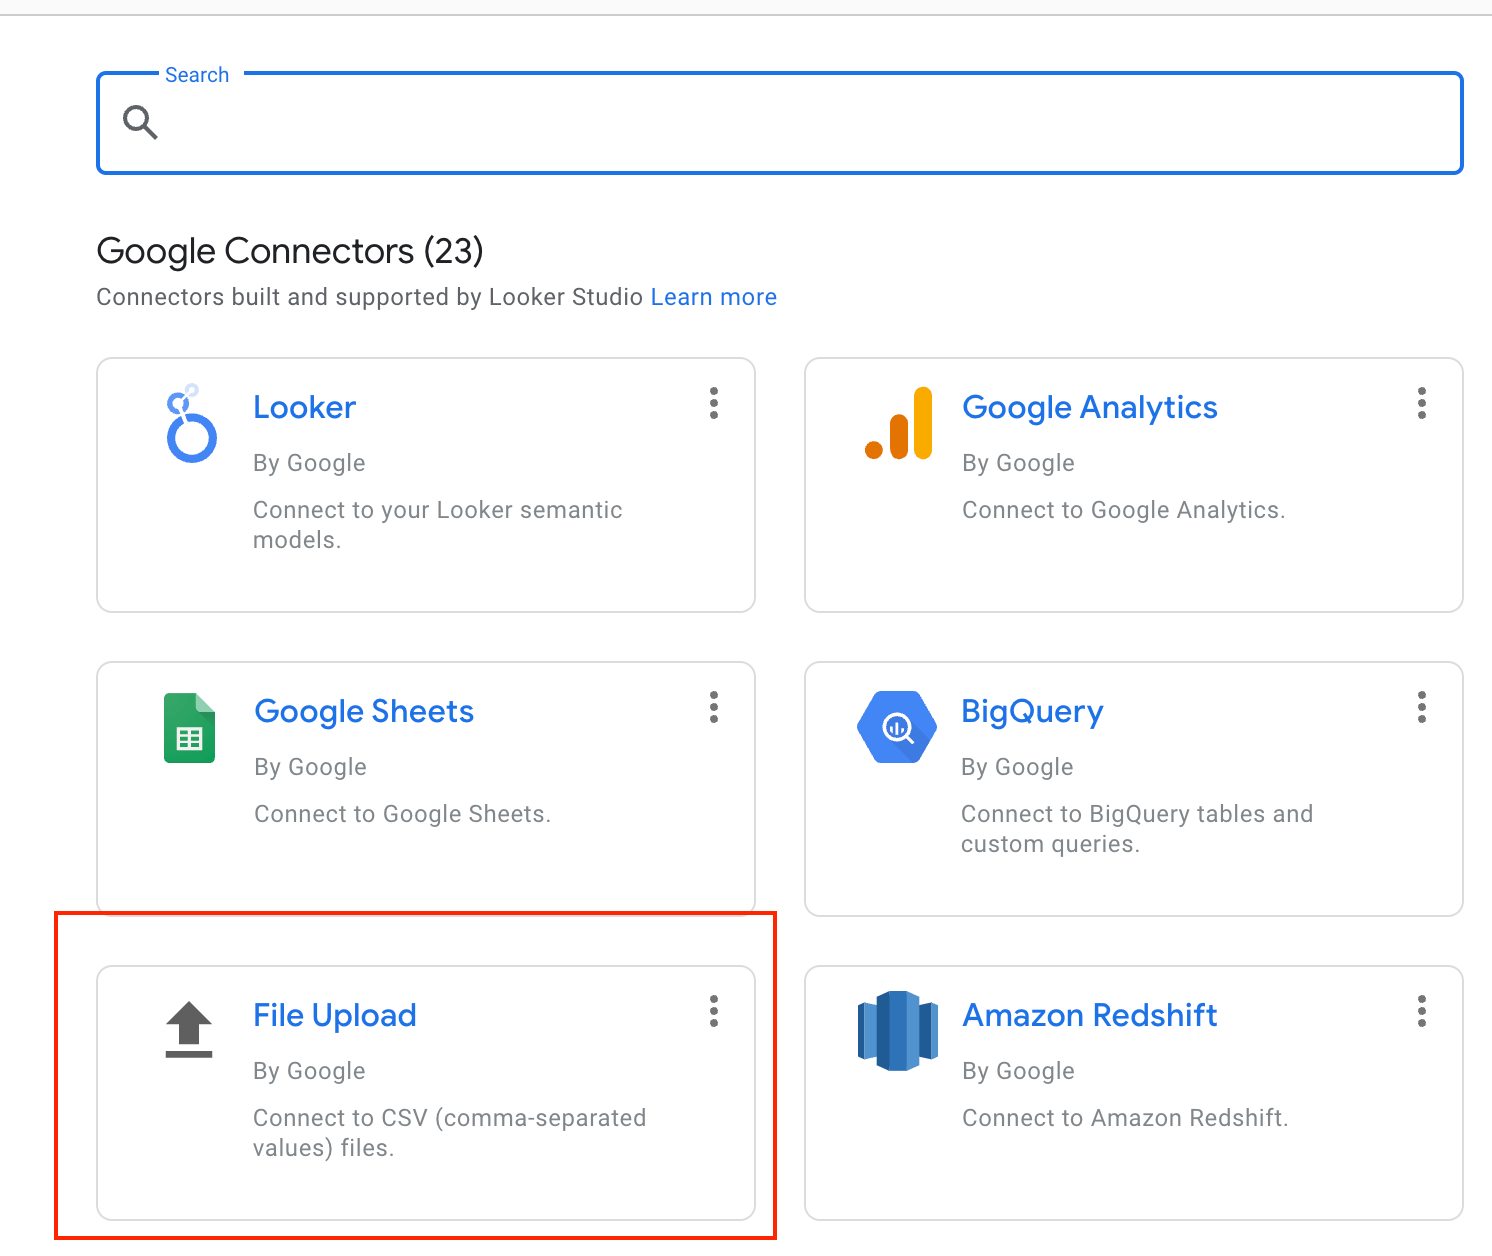The width and height of the screenshot is (1492, 1256).
Task: Click 'By Google' under BigQuery
Action: tap(1017, 767)
